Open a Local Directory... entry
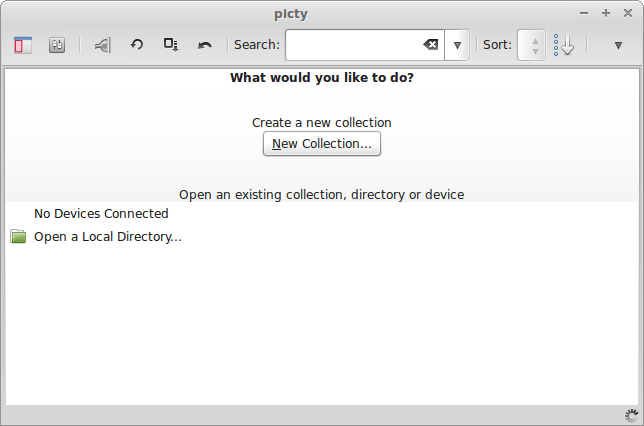Viewport: 644px width, 426px height. (108, 237)
